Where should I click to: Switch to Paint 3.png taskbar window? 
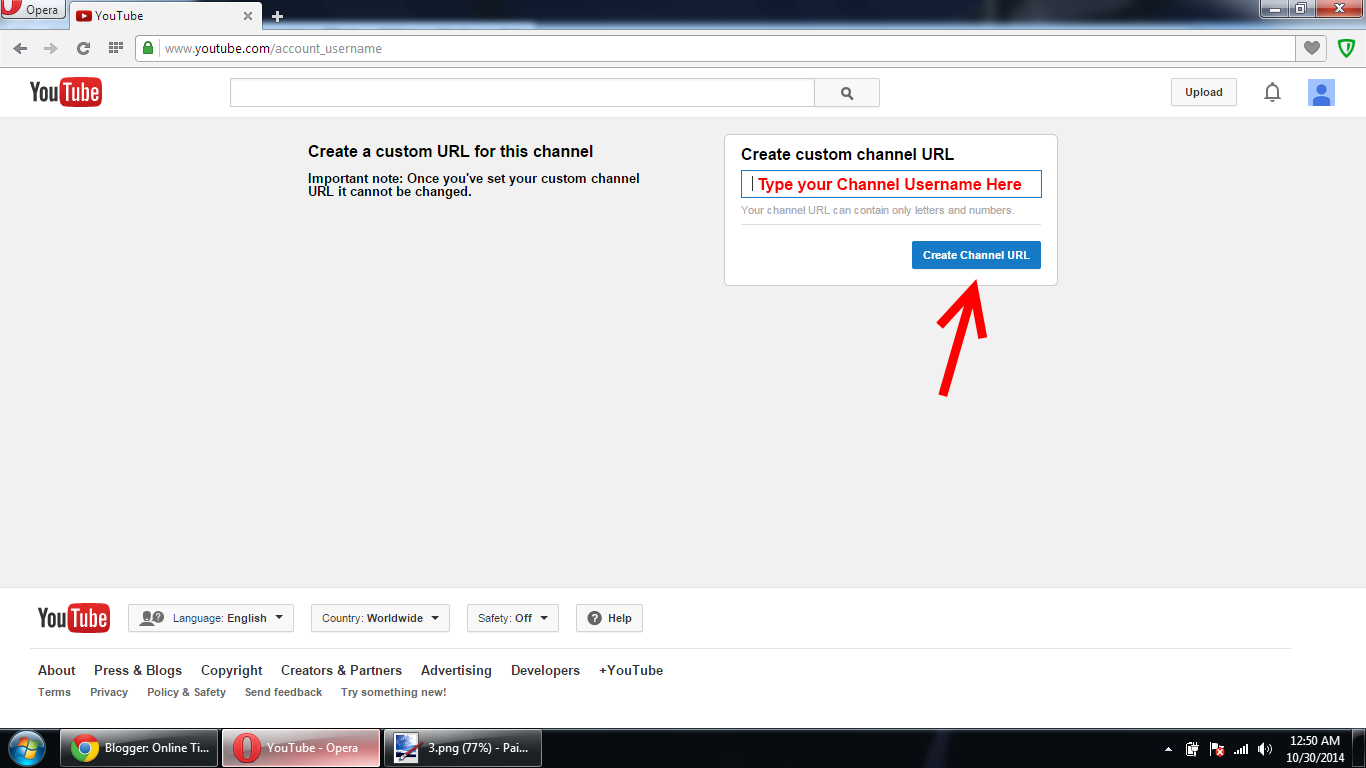click(x=463, y=748)
